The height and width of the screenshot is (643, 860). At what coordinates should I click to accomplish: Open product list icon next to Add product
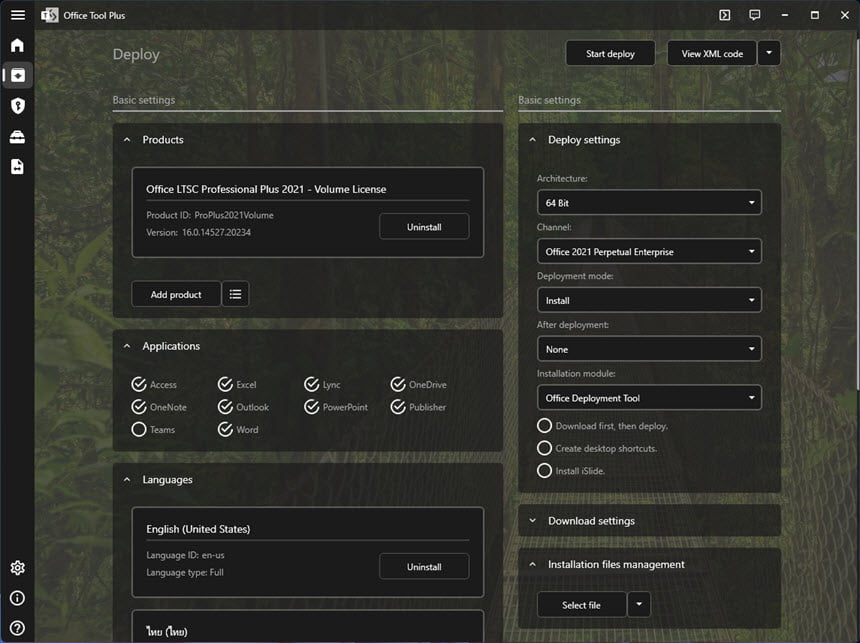coord(235,294)
